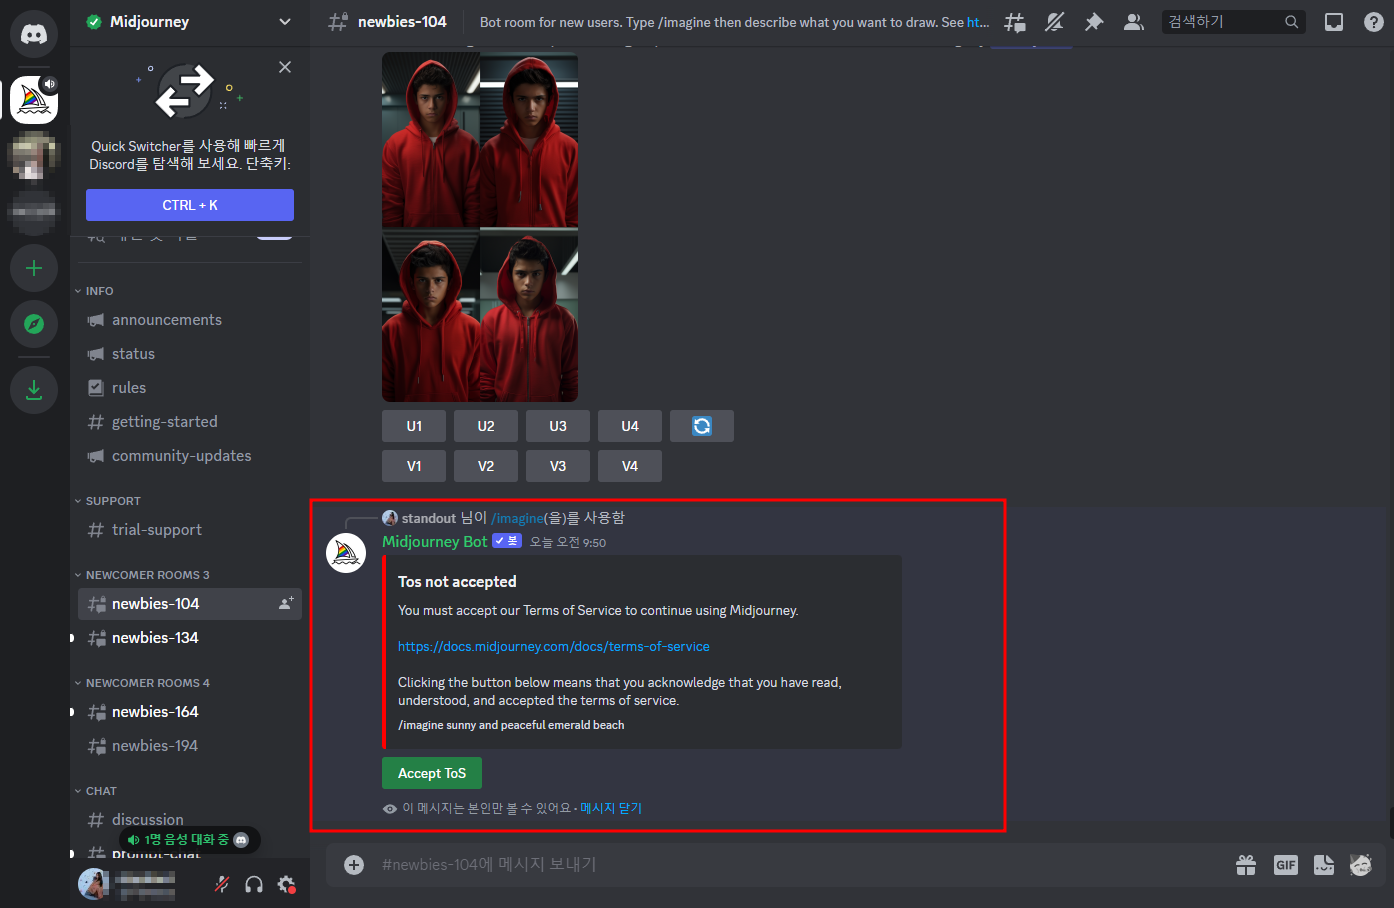Show the member list icon
This screenshot has width=1394, height=908.
pyautogui.click(x=1134, y=22)
